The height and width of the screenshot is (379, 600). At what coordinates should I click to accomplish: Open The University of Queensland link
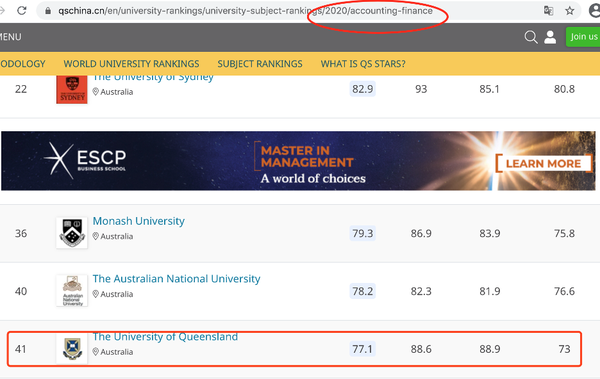pyautogui.click(x=165, y=337)
